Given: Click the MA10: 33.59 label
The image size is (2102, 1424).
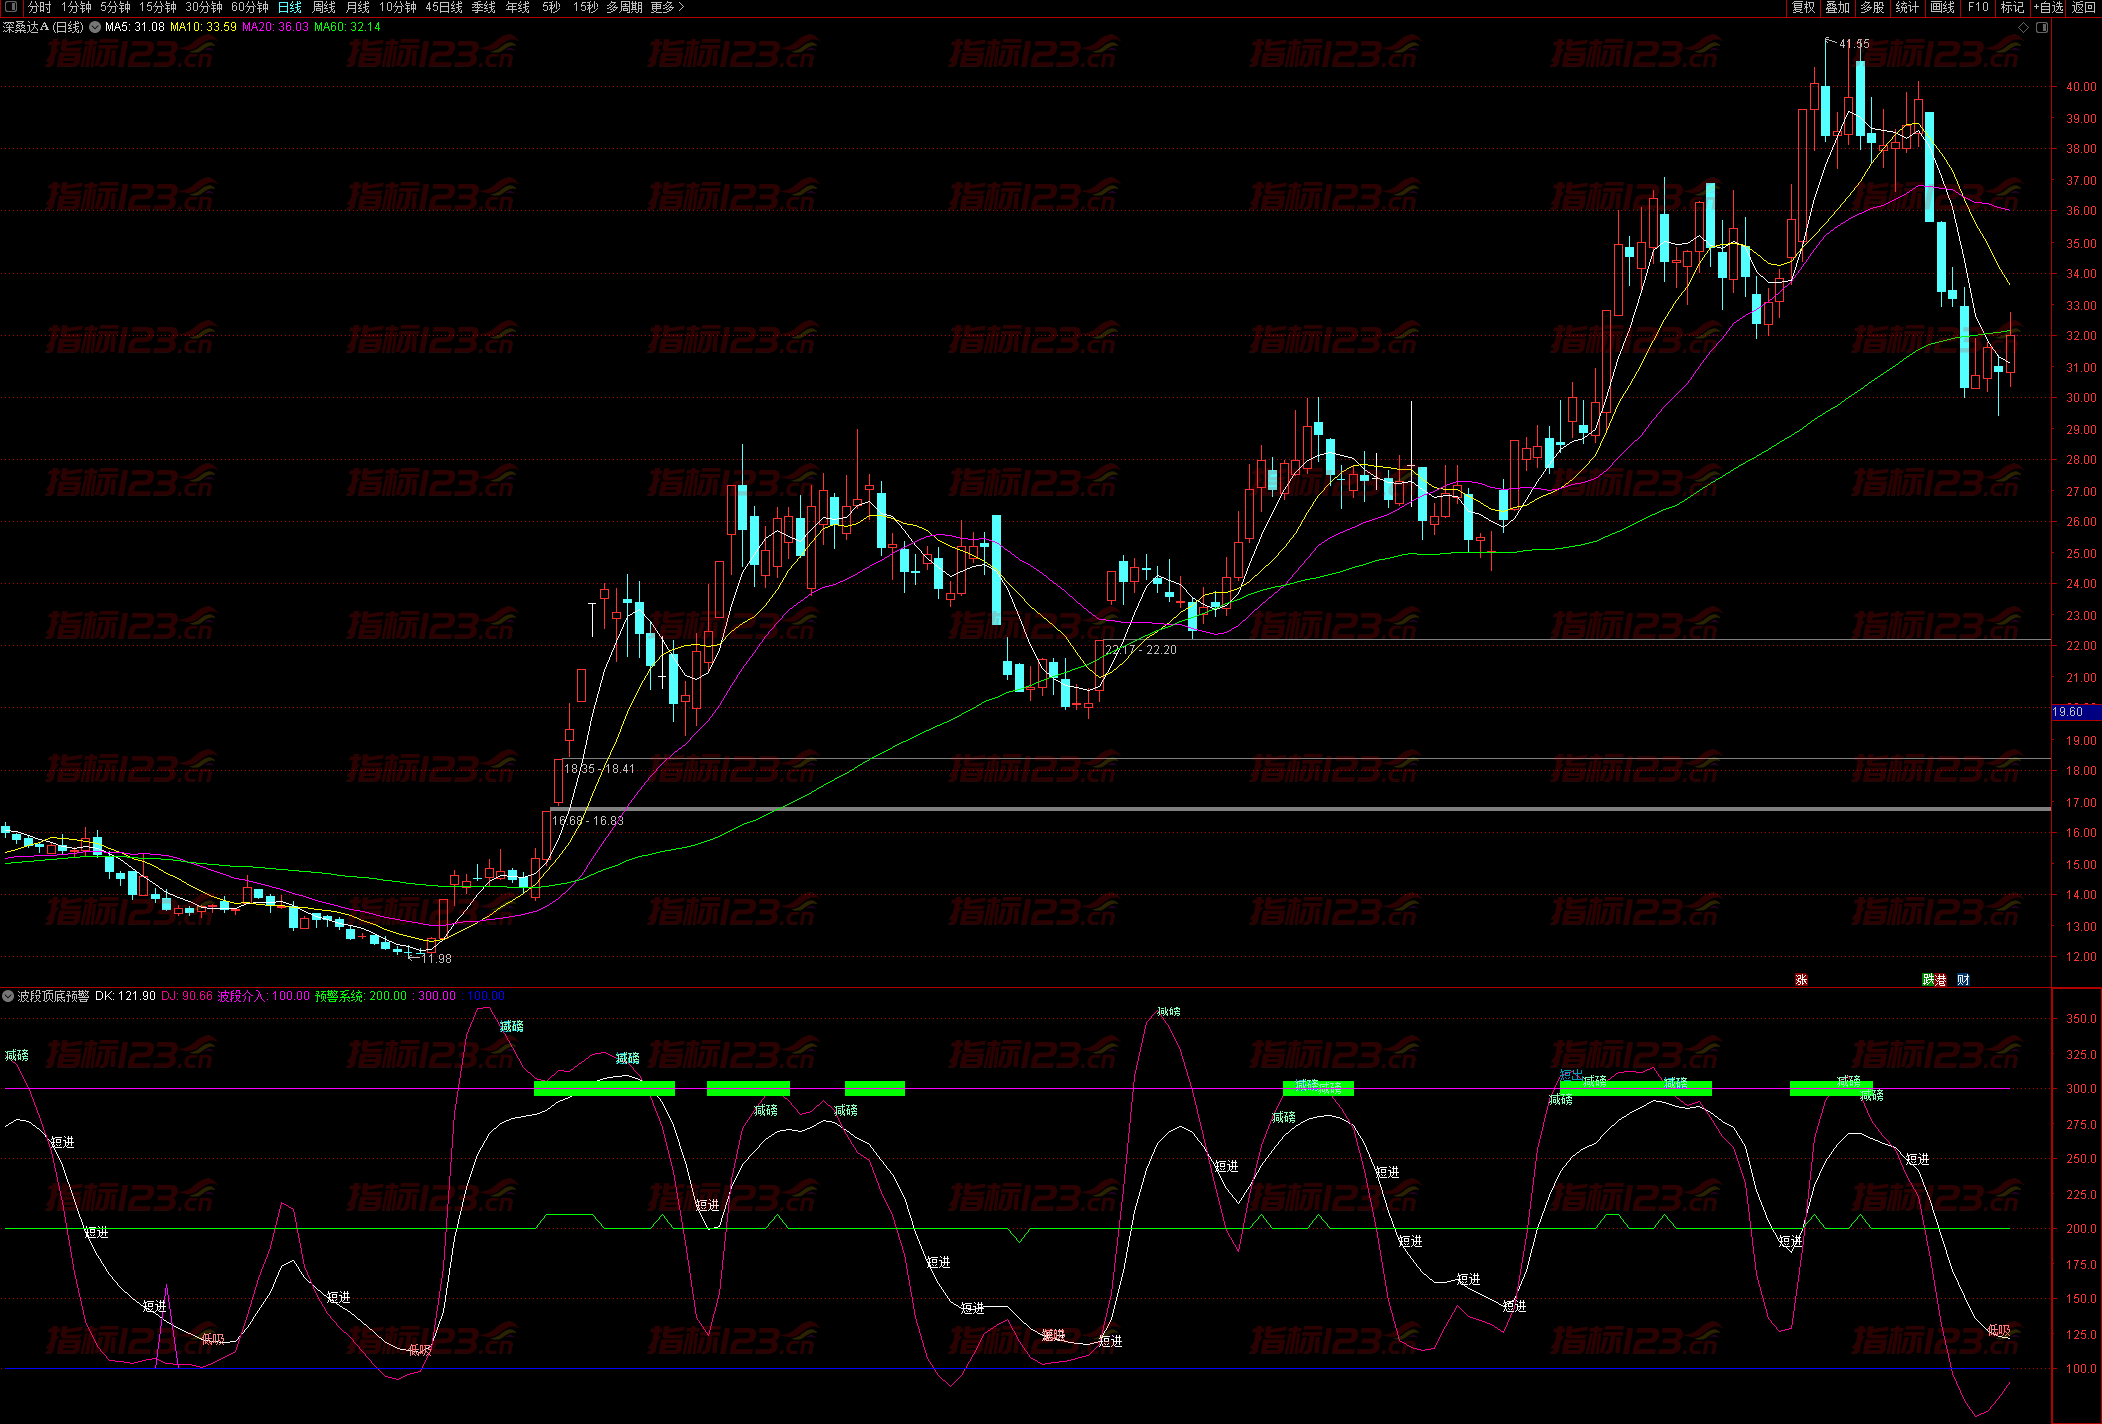Looking at the screenshot, I should 203,27.
